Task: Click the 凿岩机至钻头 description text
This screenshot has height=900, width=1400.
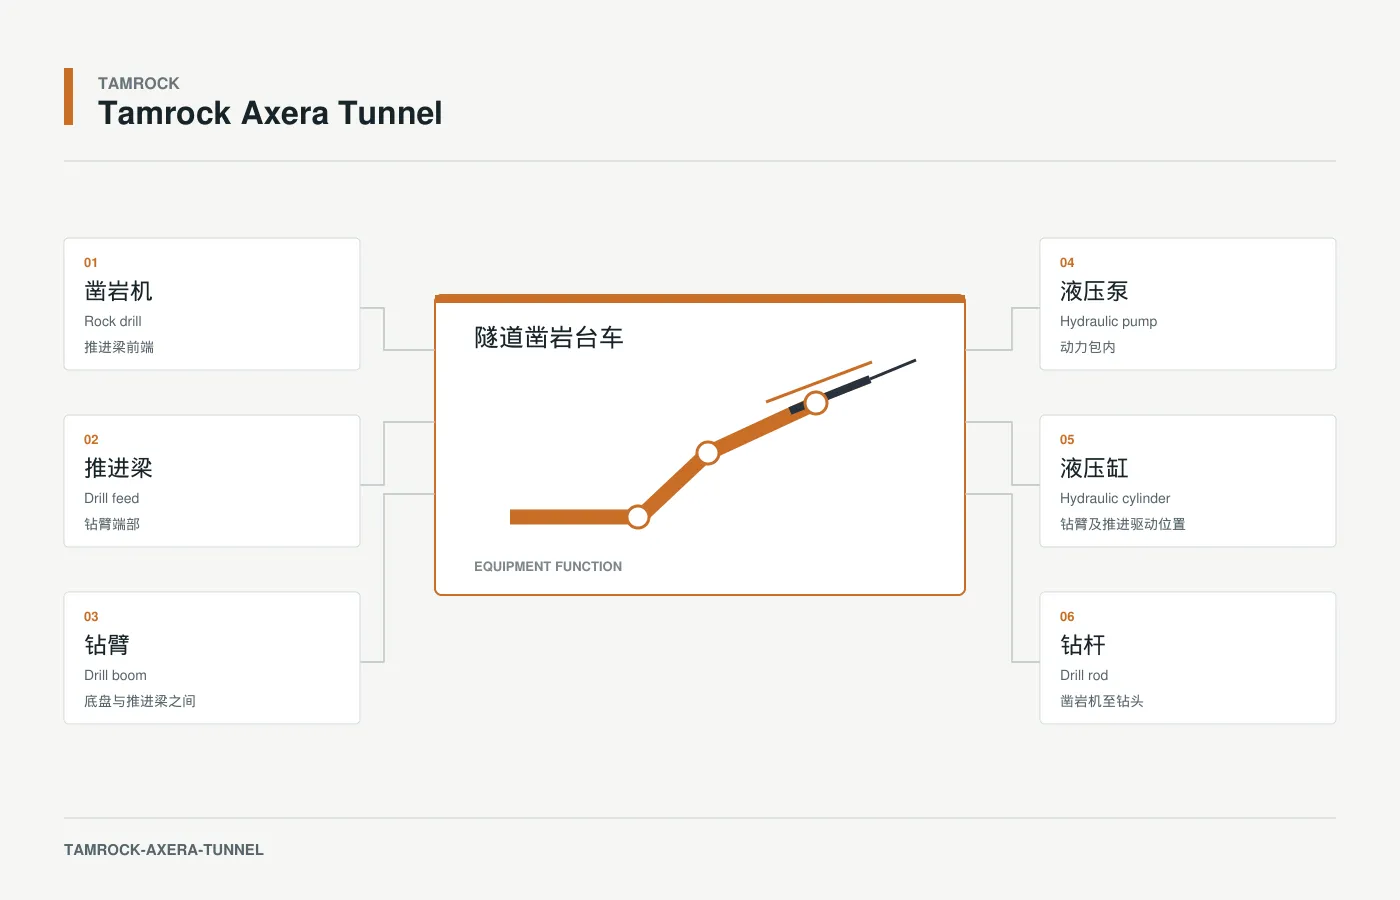Action: click(1102, 701)
